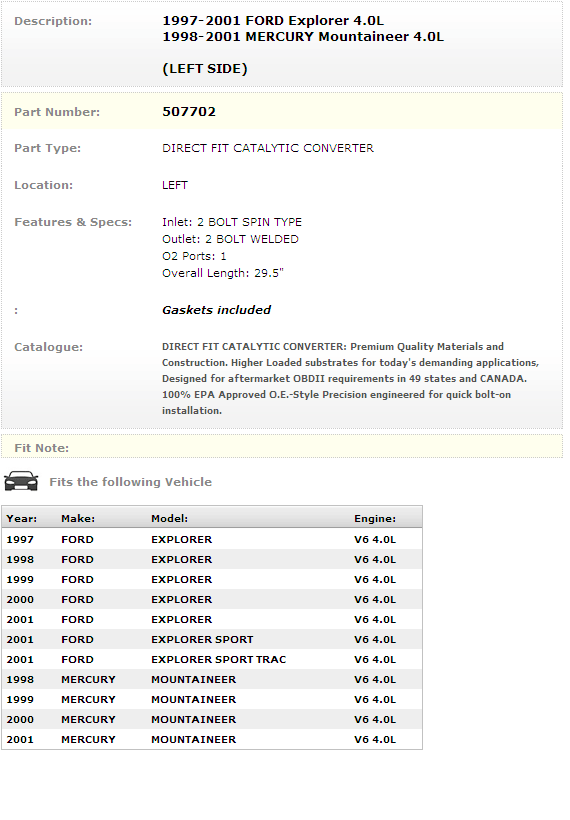The image size is (570, 820).
Task: Select the 2000 Ford Explorer row
Action: click(212, 599)
